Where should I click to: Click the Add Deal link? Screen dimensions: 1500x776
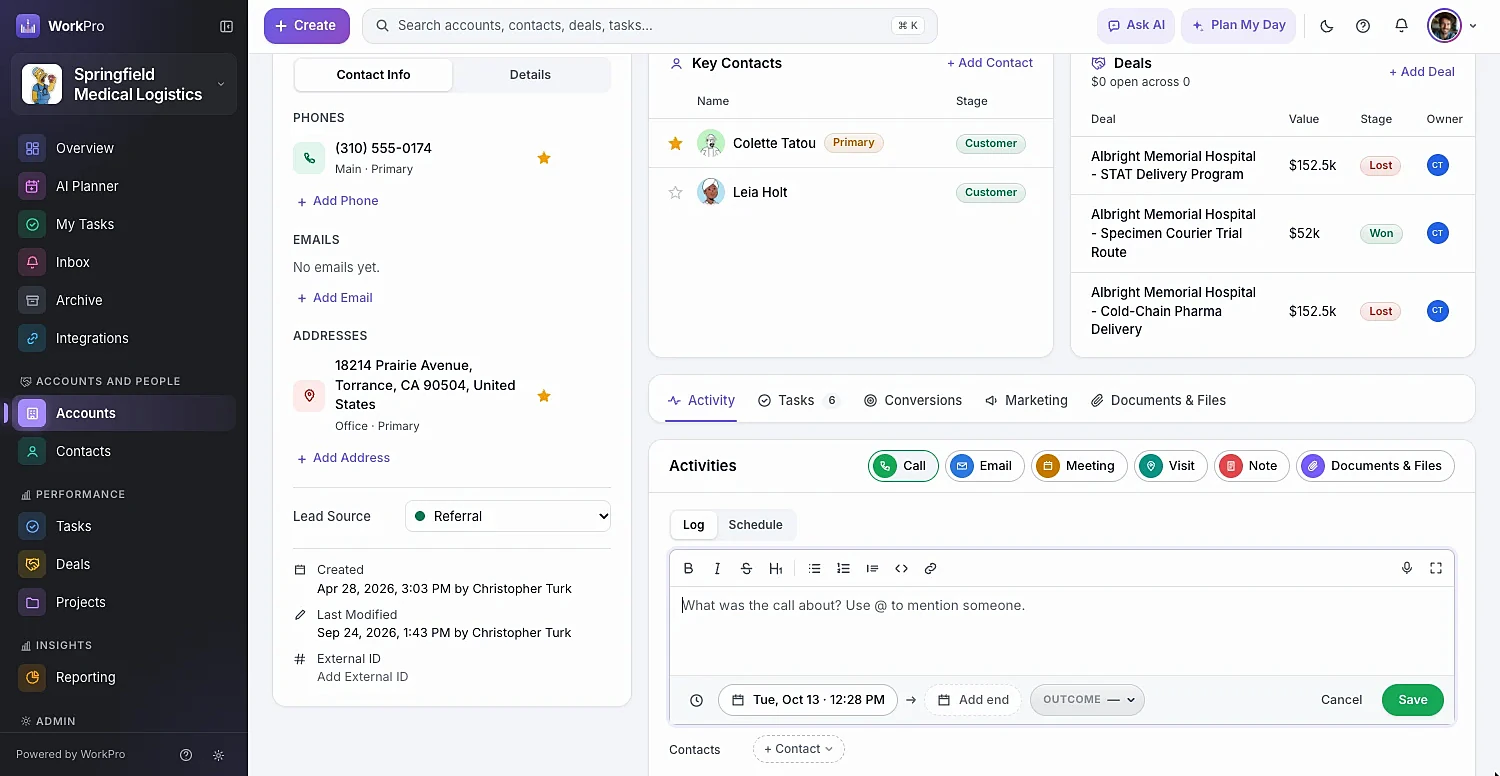coord(1422,72)
